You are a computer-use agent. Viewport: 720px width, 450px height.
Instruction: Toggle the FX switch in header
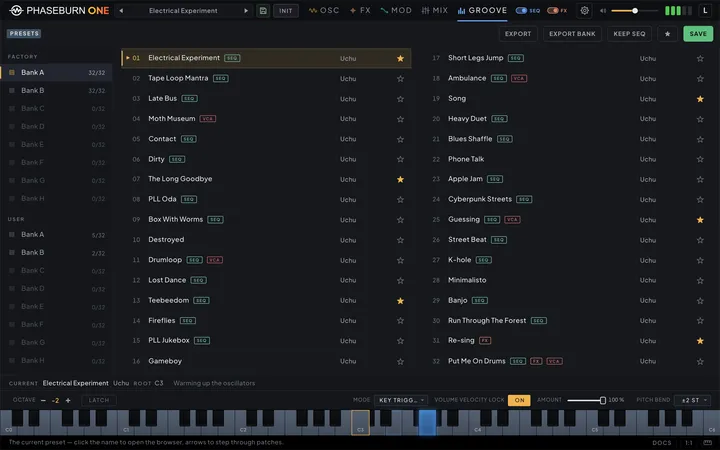pyautogui.click(x=552, y=11)
